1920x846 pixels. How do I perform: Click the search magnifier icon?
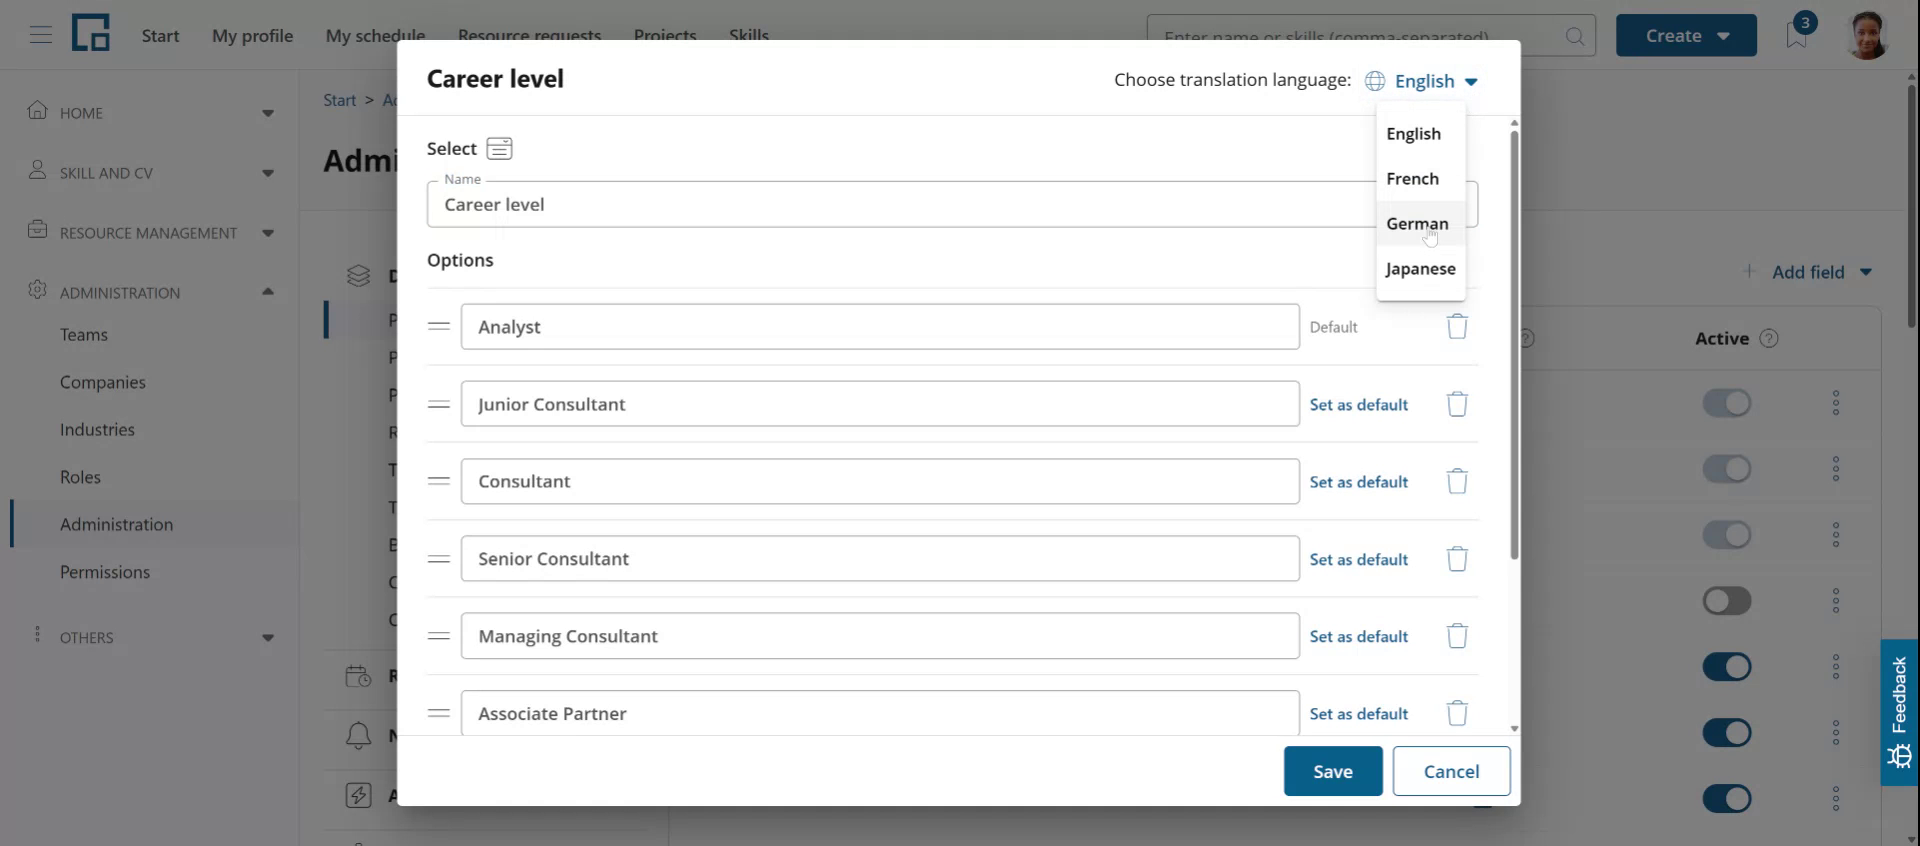pos(1575,36)
